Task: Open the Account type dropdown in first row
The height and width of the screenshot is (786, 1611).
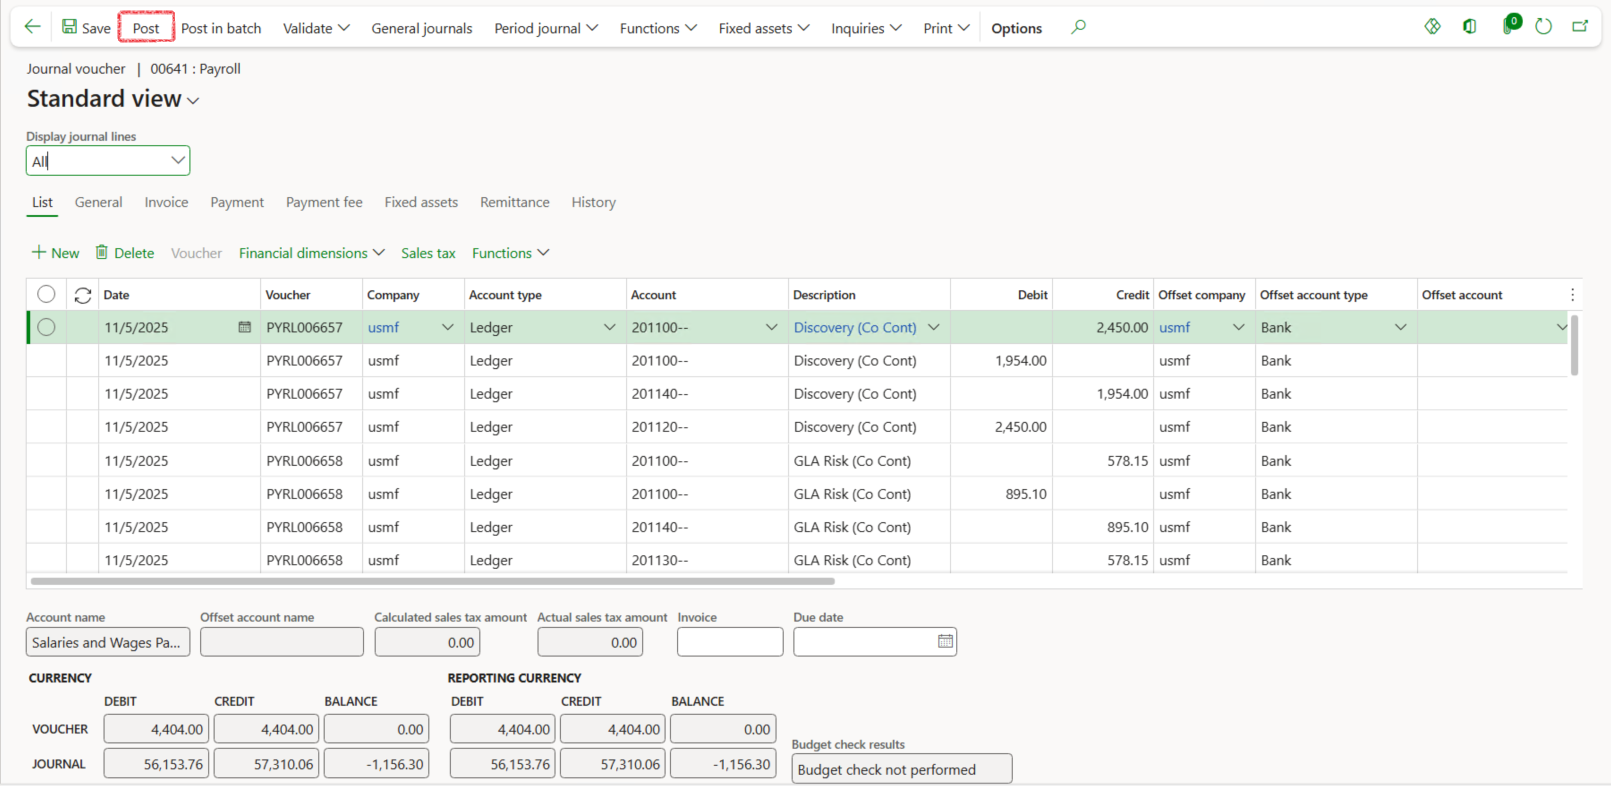Action: pyautogui.click(x=609, y=327)
